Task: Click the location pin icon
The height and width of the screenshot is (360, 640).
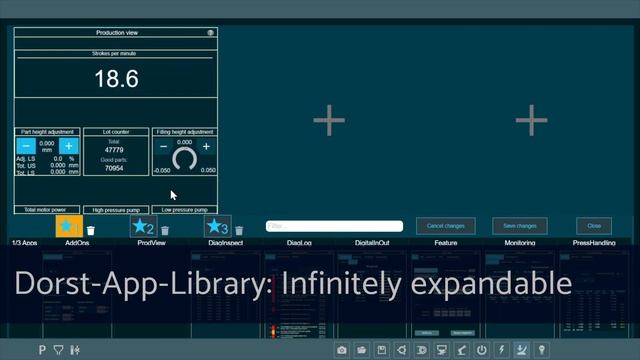Action: point(542,350)
